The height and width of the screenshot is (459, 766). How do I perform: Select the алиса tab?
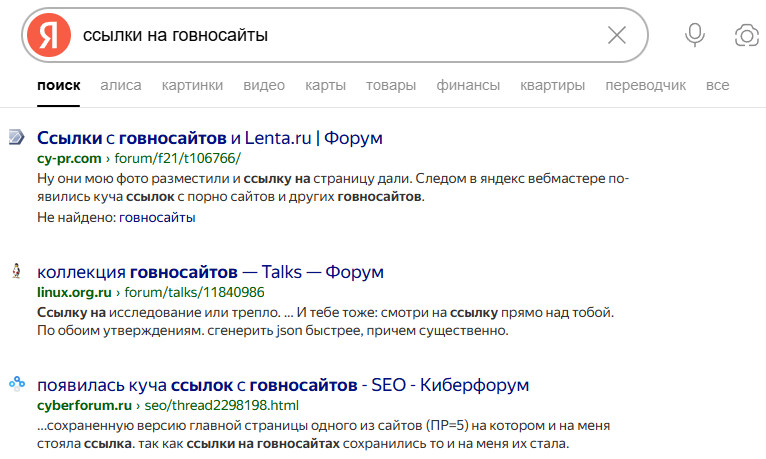coord(121,86)
